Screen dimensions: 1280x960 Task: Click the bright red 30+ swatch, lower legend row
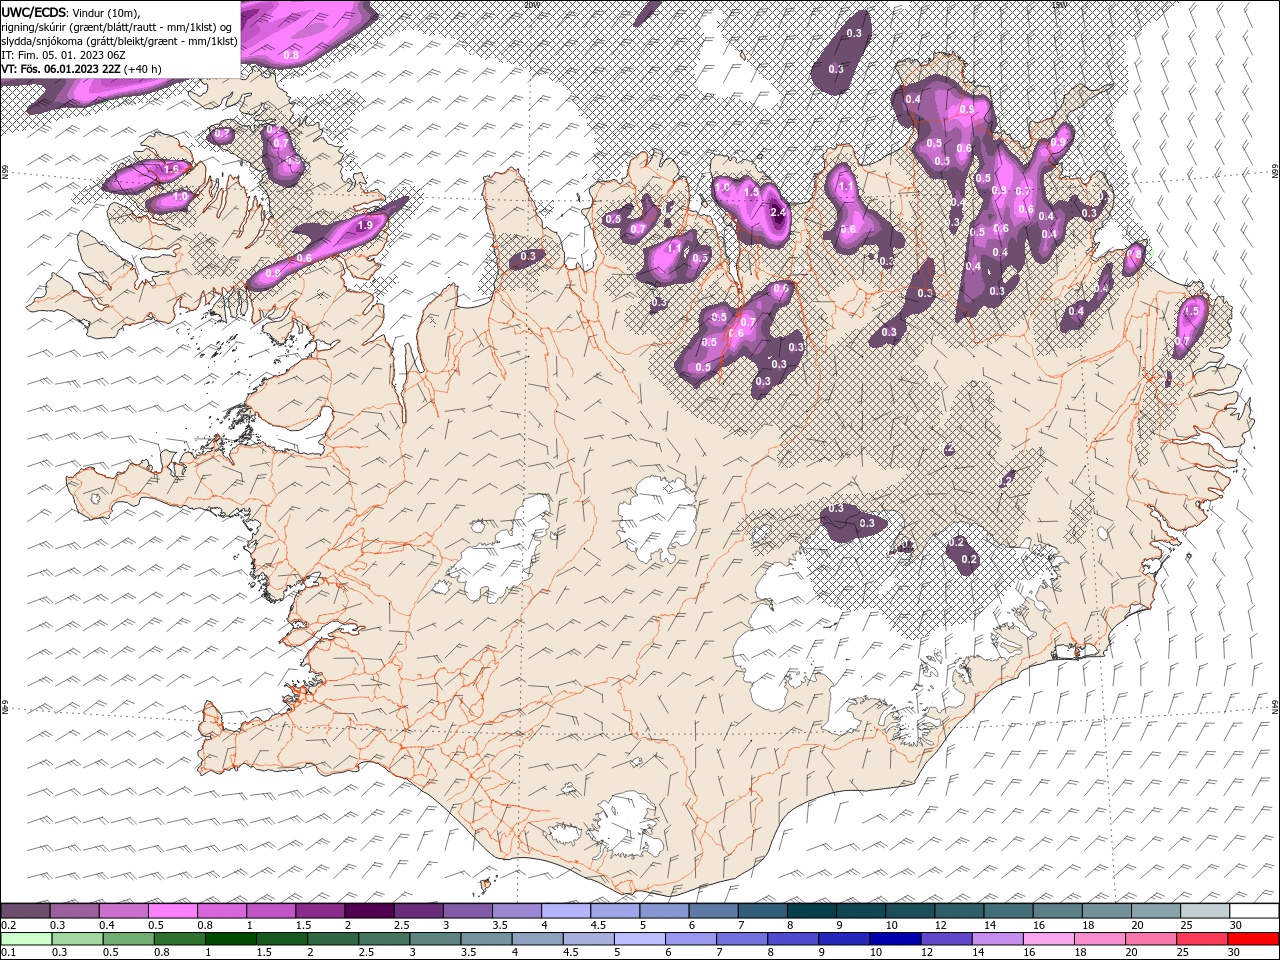pos(1254,939)
